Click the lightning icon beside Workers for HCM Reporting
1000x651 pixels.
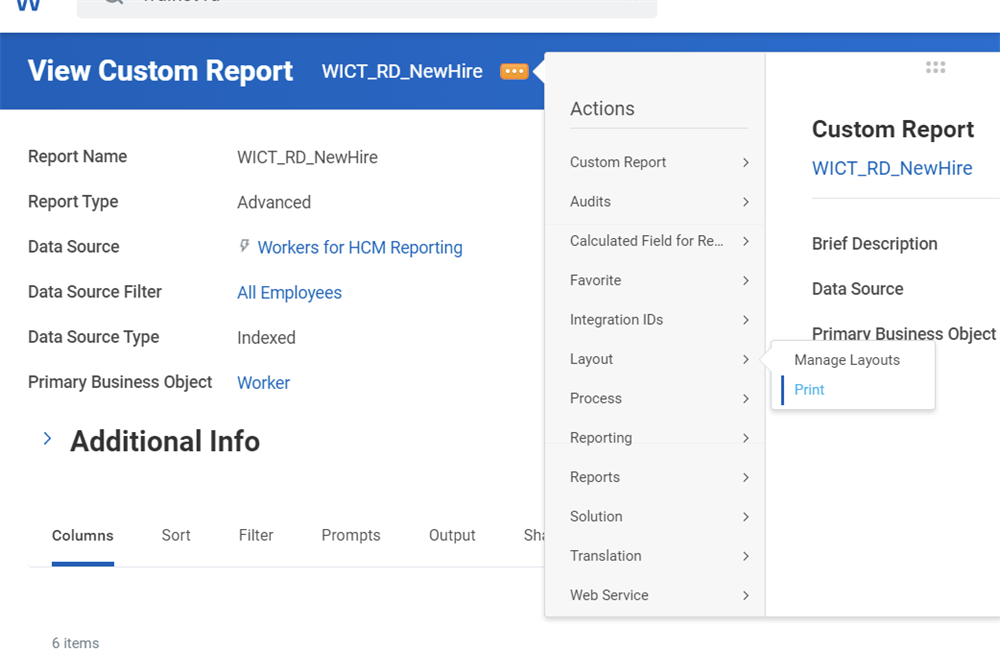[244, 246]
